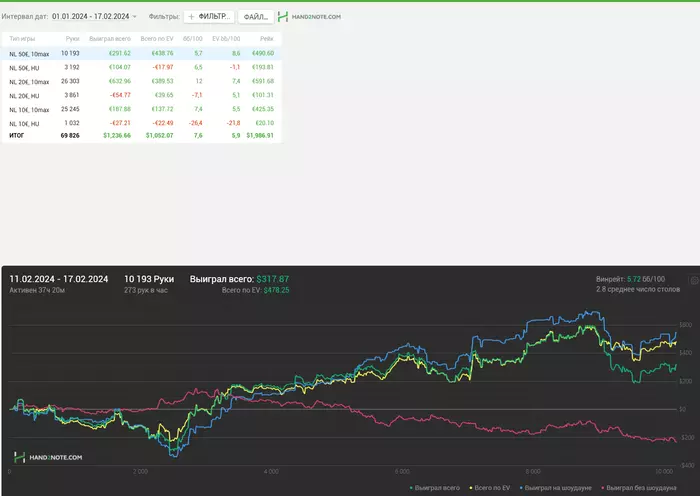This screenshot has width=700, height=496.
Task: Select the NL 10€, 10max row
Action: click(142, 109)
